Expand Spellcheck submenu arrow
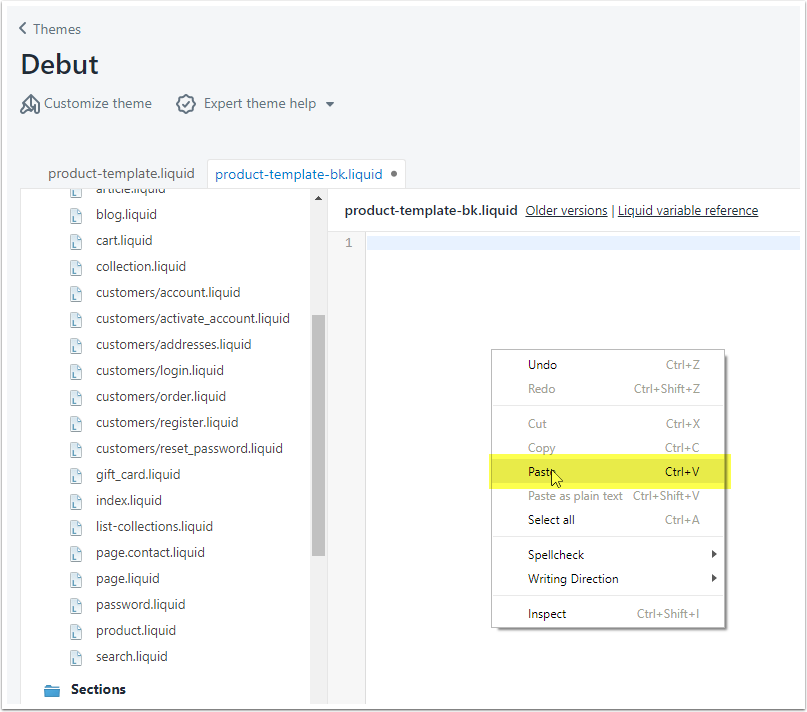807x712 pixels. pyautogui.click(x=714, y=554)
